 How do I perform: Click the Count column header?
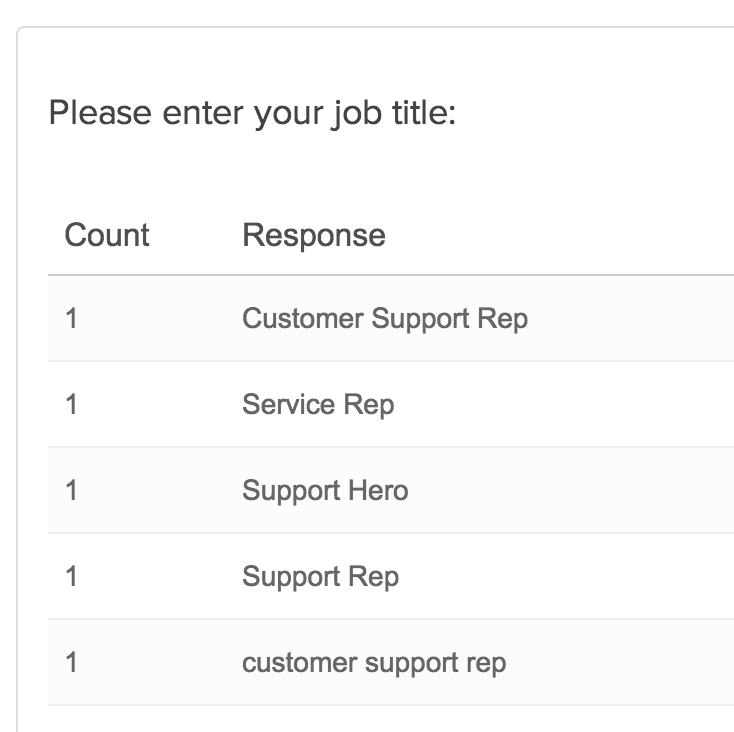click(107, 235)
